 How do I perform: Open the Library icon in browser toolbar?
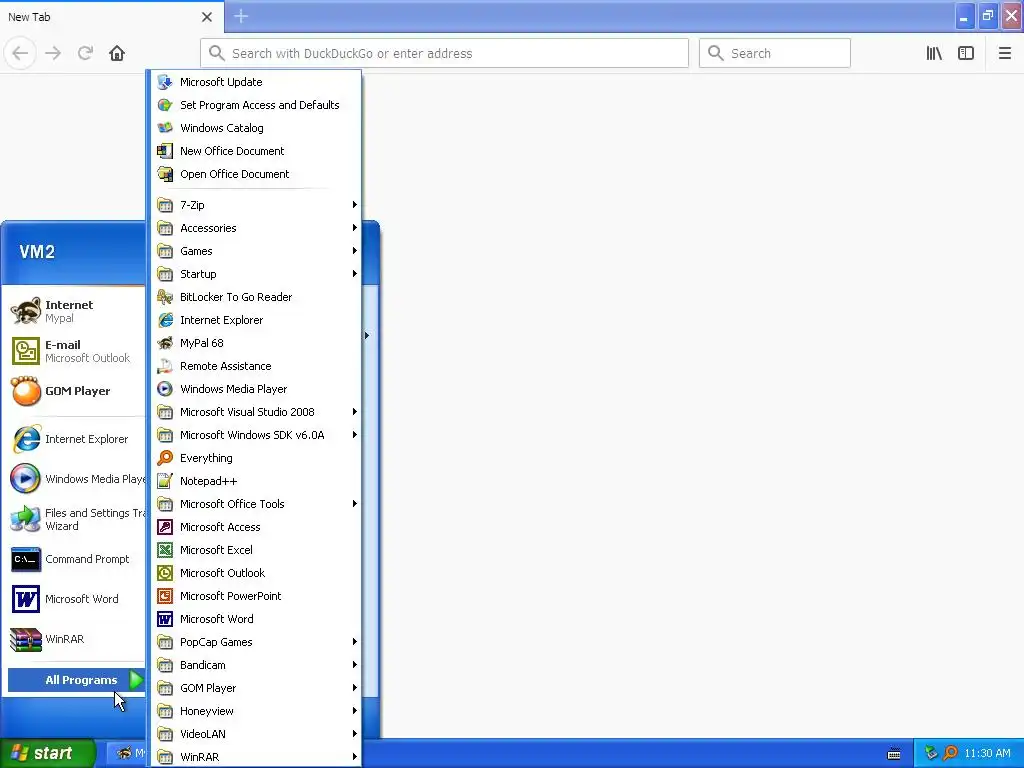click(934, 53)
